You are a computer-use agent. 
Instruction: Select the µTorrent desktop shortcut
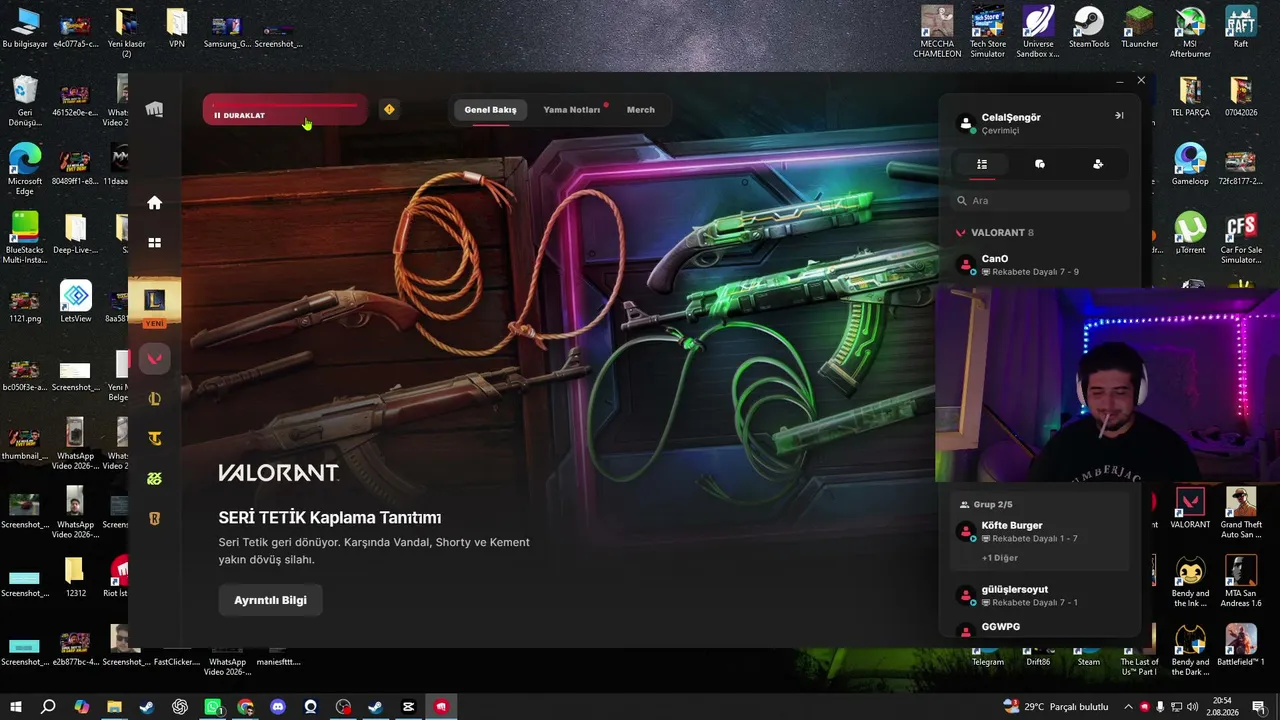point(1190,233)
